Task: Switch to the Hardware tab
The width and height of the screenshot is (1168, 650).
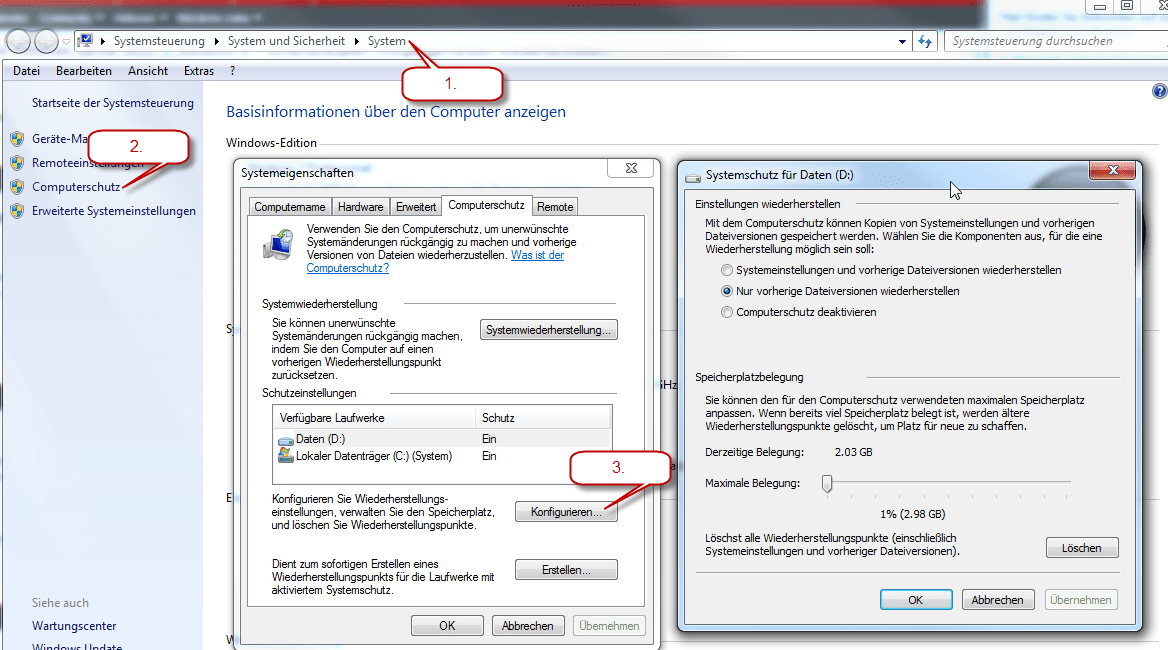Action: 361,207
